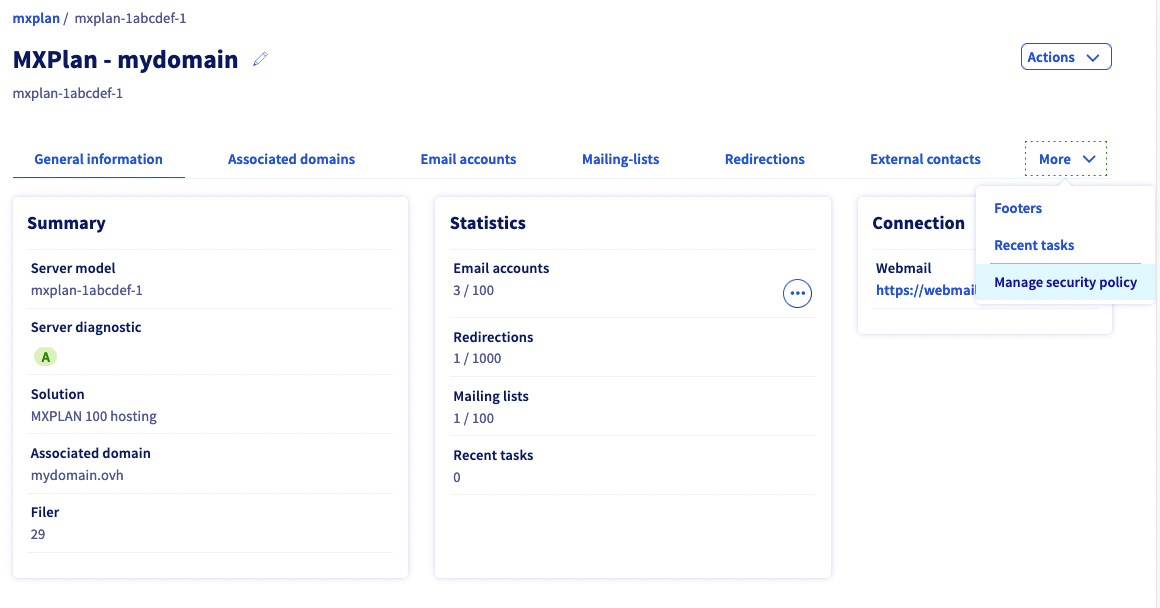This screenshot has width=1160, height=608.
Task: Click the pencil icon to rename MXPlan
Action: tap(260, 60)
